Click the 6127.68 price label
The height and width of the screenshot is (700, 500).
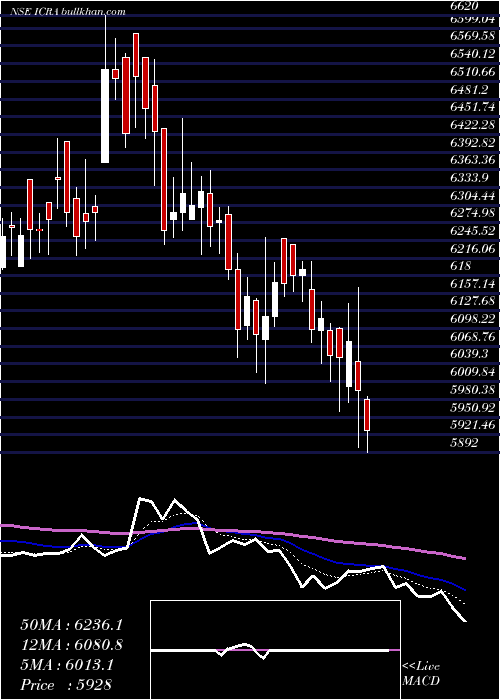coord(473,301)
